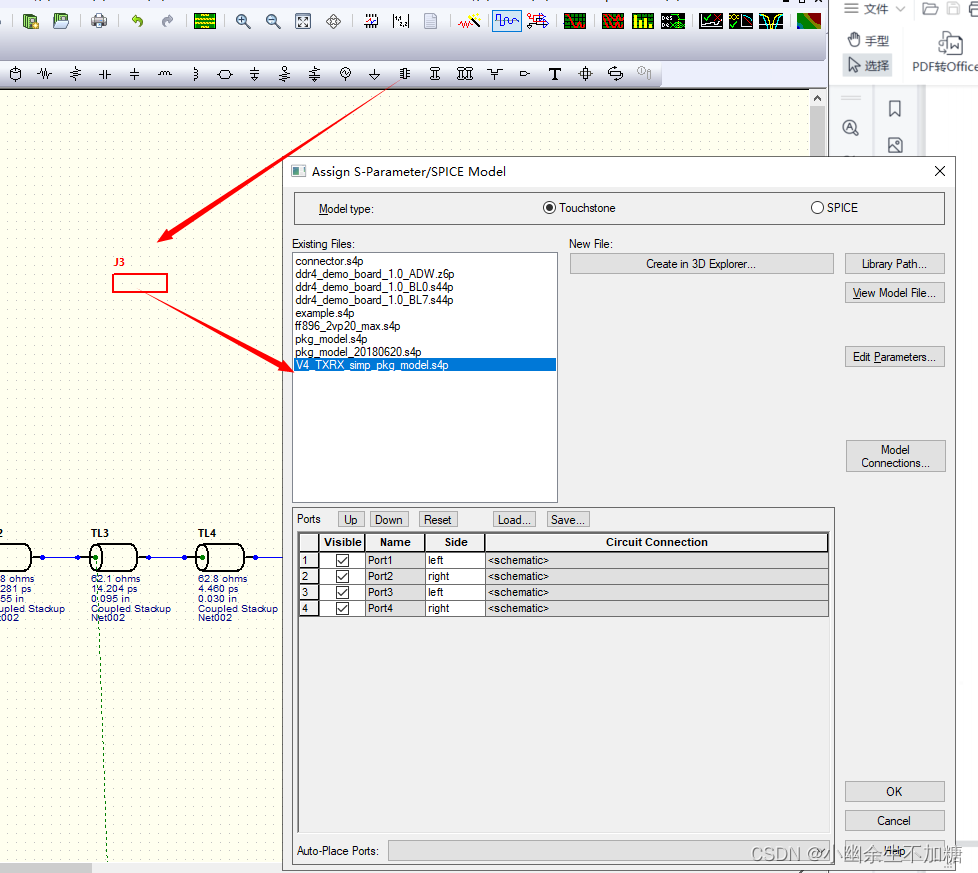The height and width of the screenshot is (873, 978).
Task: Click the new schematic icon in toolbar
Action: [x=31, y=21]
